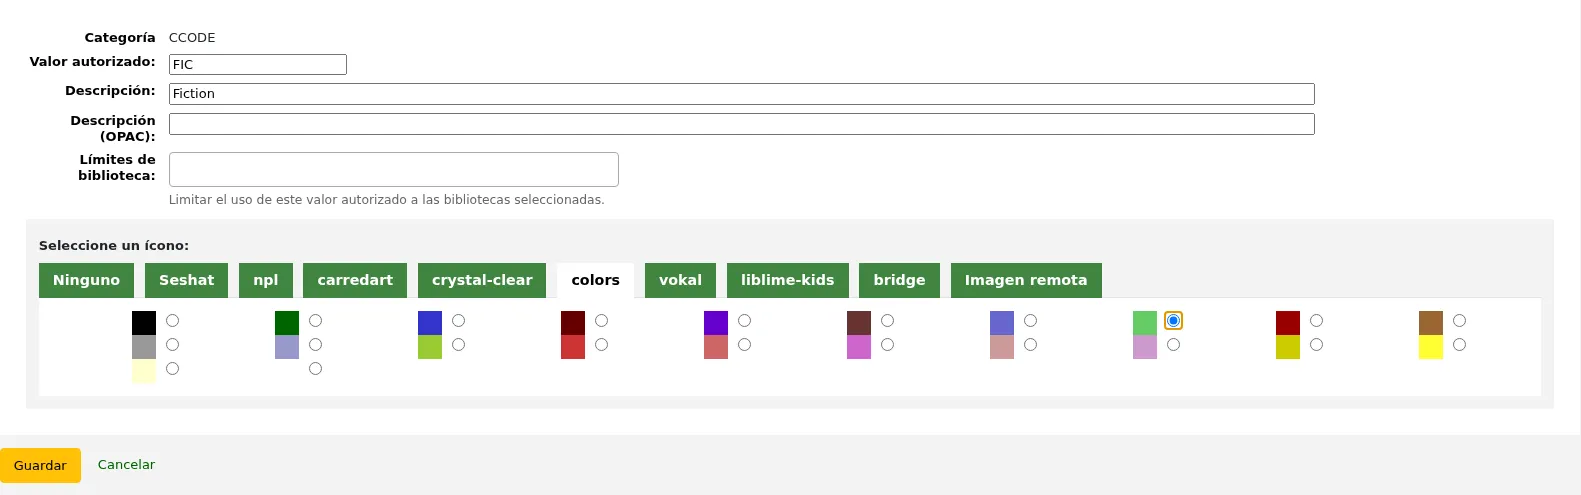
Task: Focus the Descripción (OPAC) input field
Action: pos(741,124)
